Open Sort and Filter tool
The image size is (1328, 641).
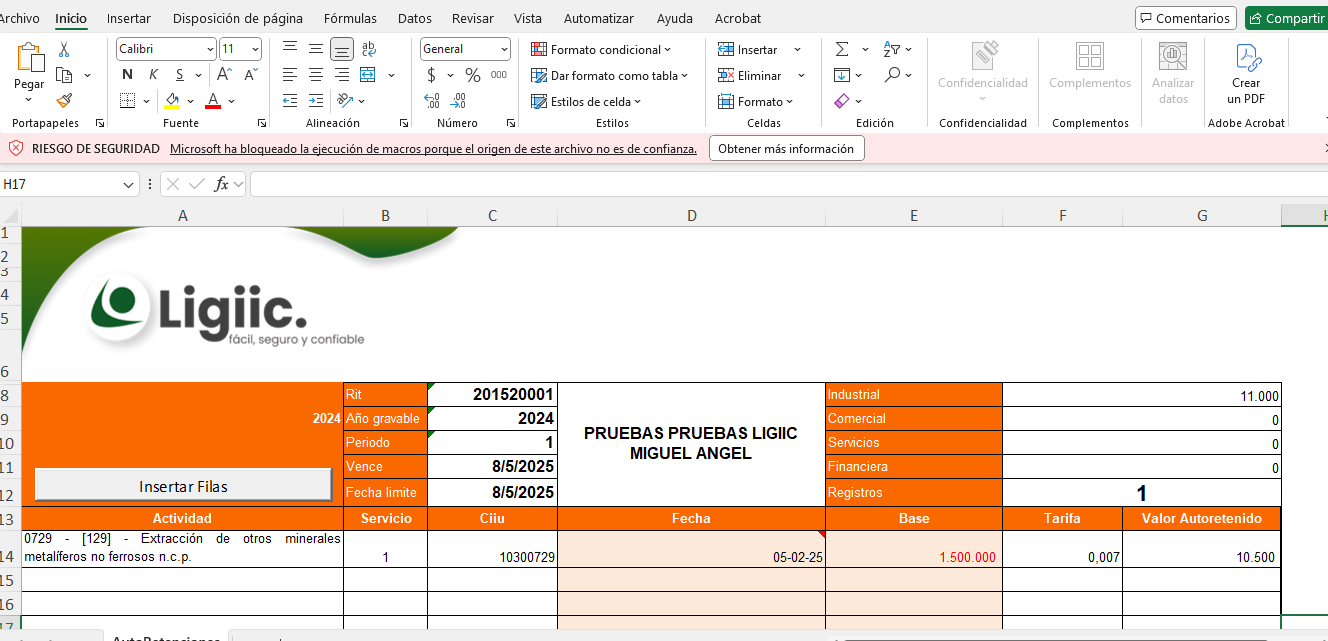[892, 49]
